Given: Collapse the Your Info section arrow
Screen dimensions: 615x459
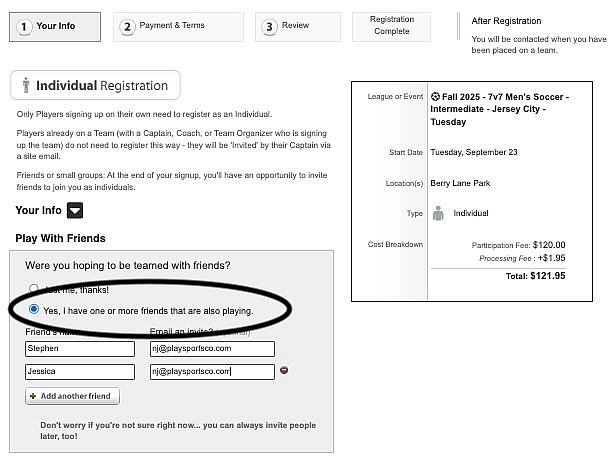Looking at the screenshot, I should 75,211.
